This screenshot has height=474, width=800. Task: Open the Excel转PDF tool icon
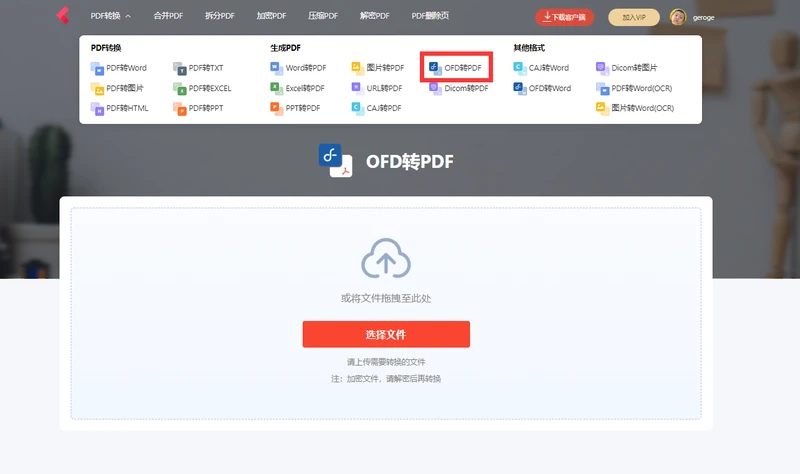pyautogui.click(x=276, y=88)
